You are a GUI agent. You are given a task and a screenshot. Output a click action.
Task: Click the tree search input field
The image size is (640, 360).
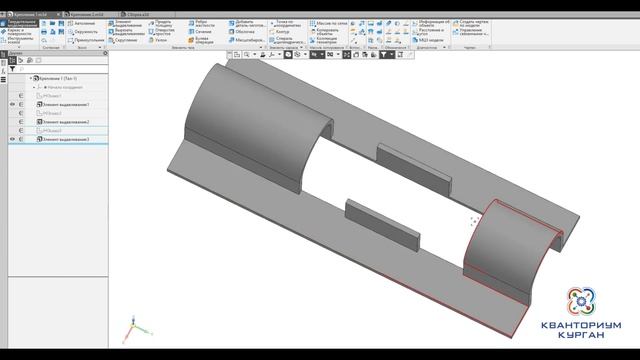coord(63,69)
